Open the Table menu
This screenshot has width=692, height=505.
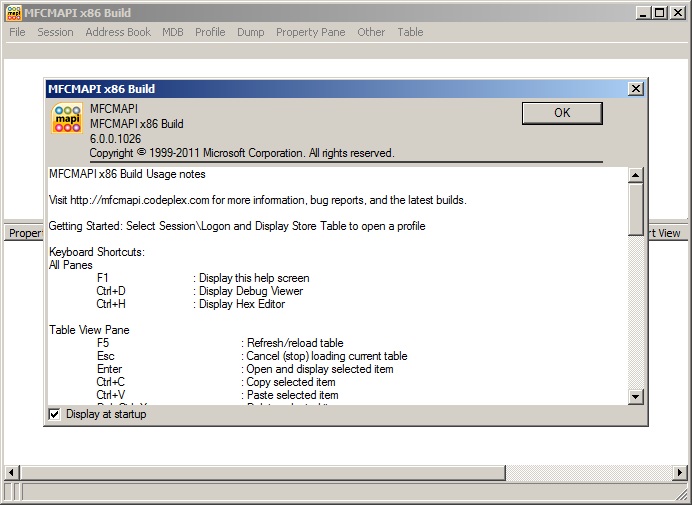tap(410, 32)
